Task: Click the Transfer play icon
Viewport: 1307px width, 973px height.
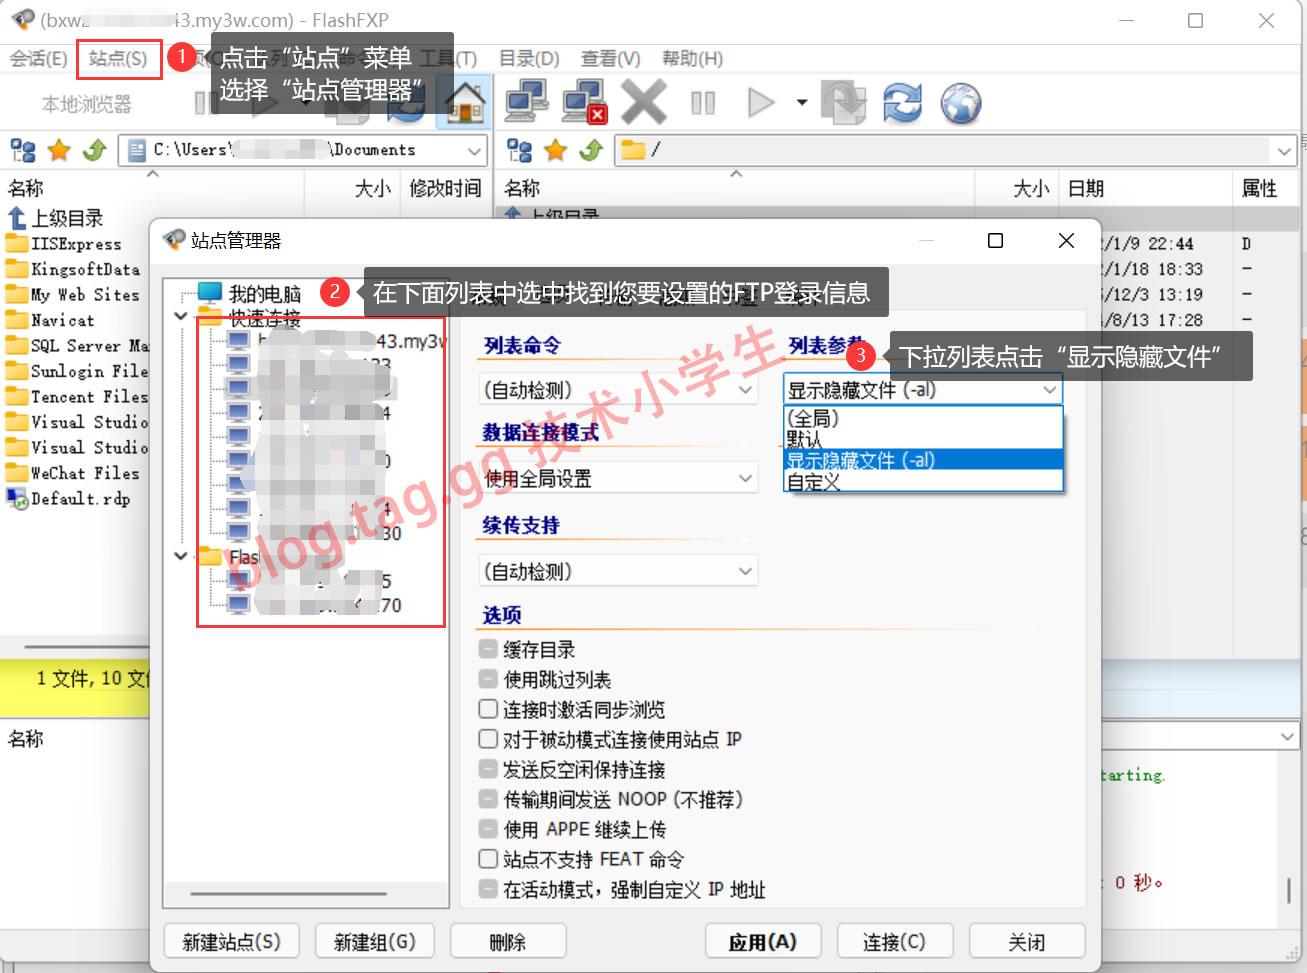Action: (761, 102)
